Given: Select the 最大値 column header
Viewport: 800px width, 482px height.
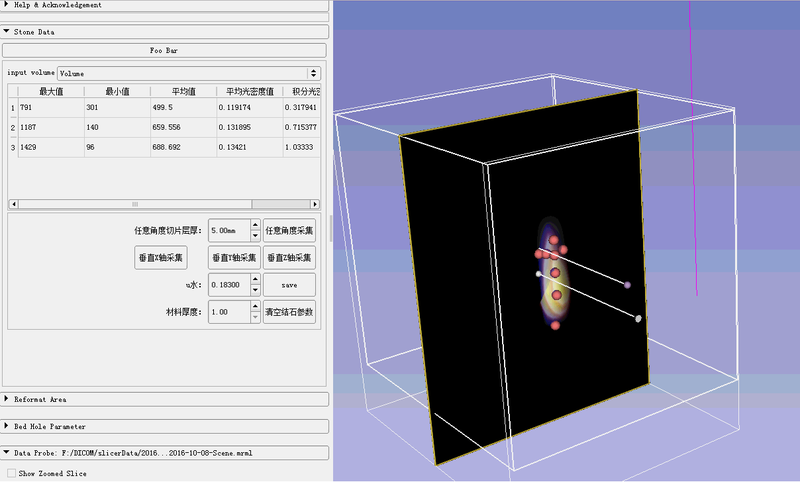Looking at the screenshot, I should click(x=51, y=91).
